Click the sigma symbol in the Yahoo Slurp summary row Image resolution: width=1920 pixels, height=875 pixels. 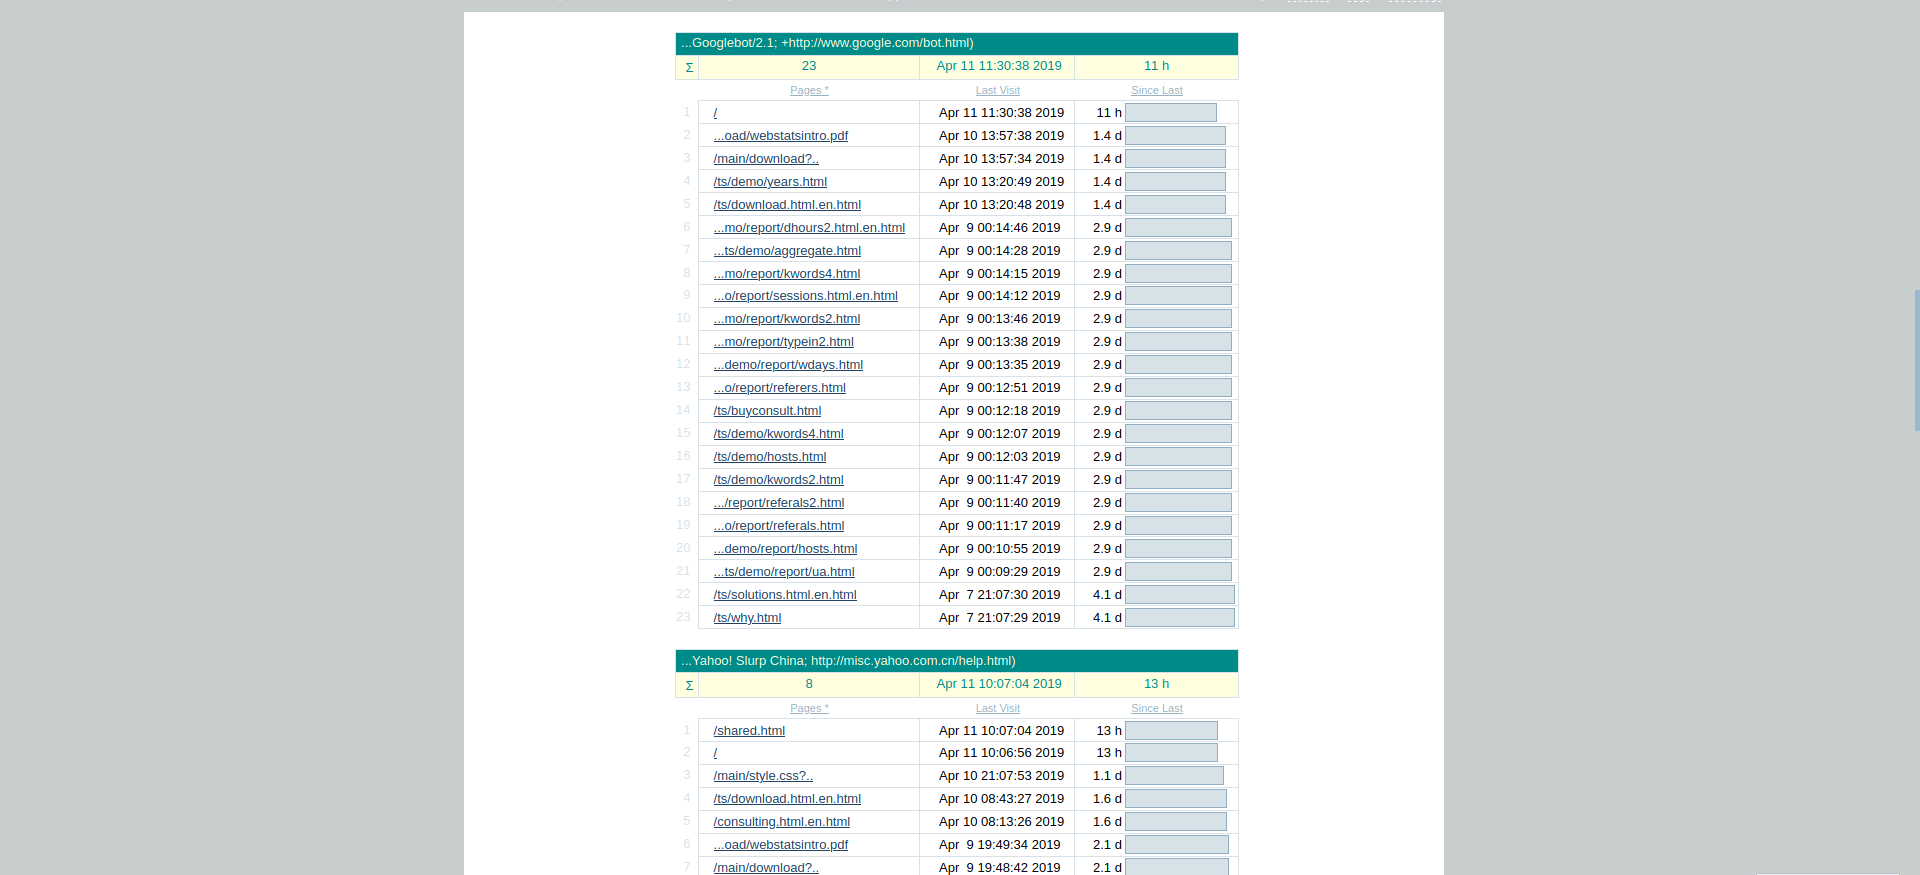pos(688,685)
